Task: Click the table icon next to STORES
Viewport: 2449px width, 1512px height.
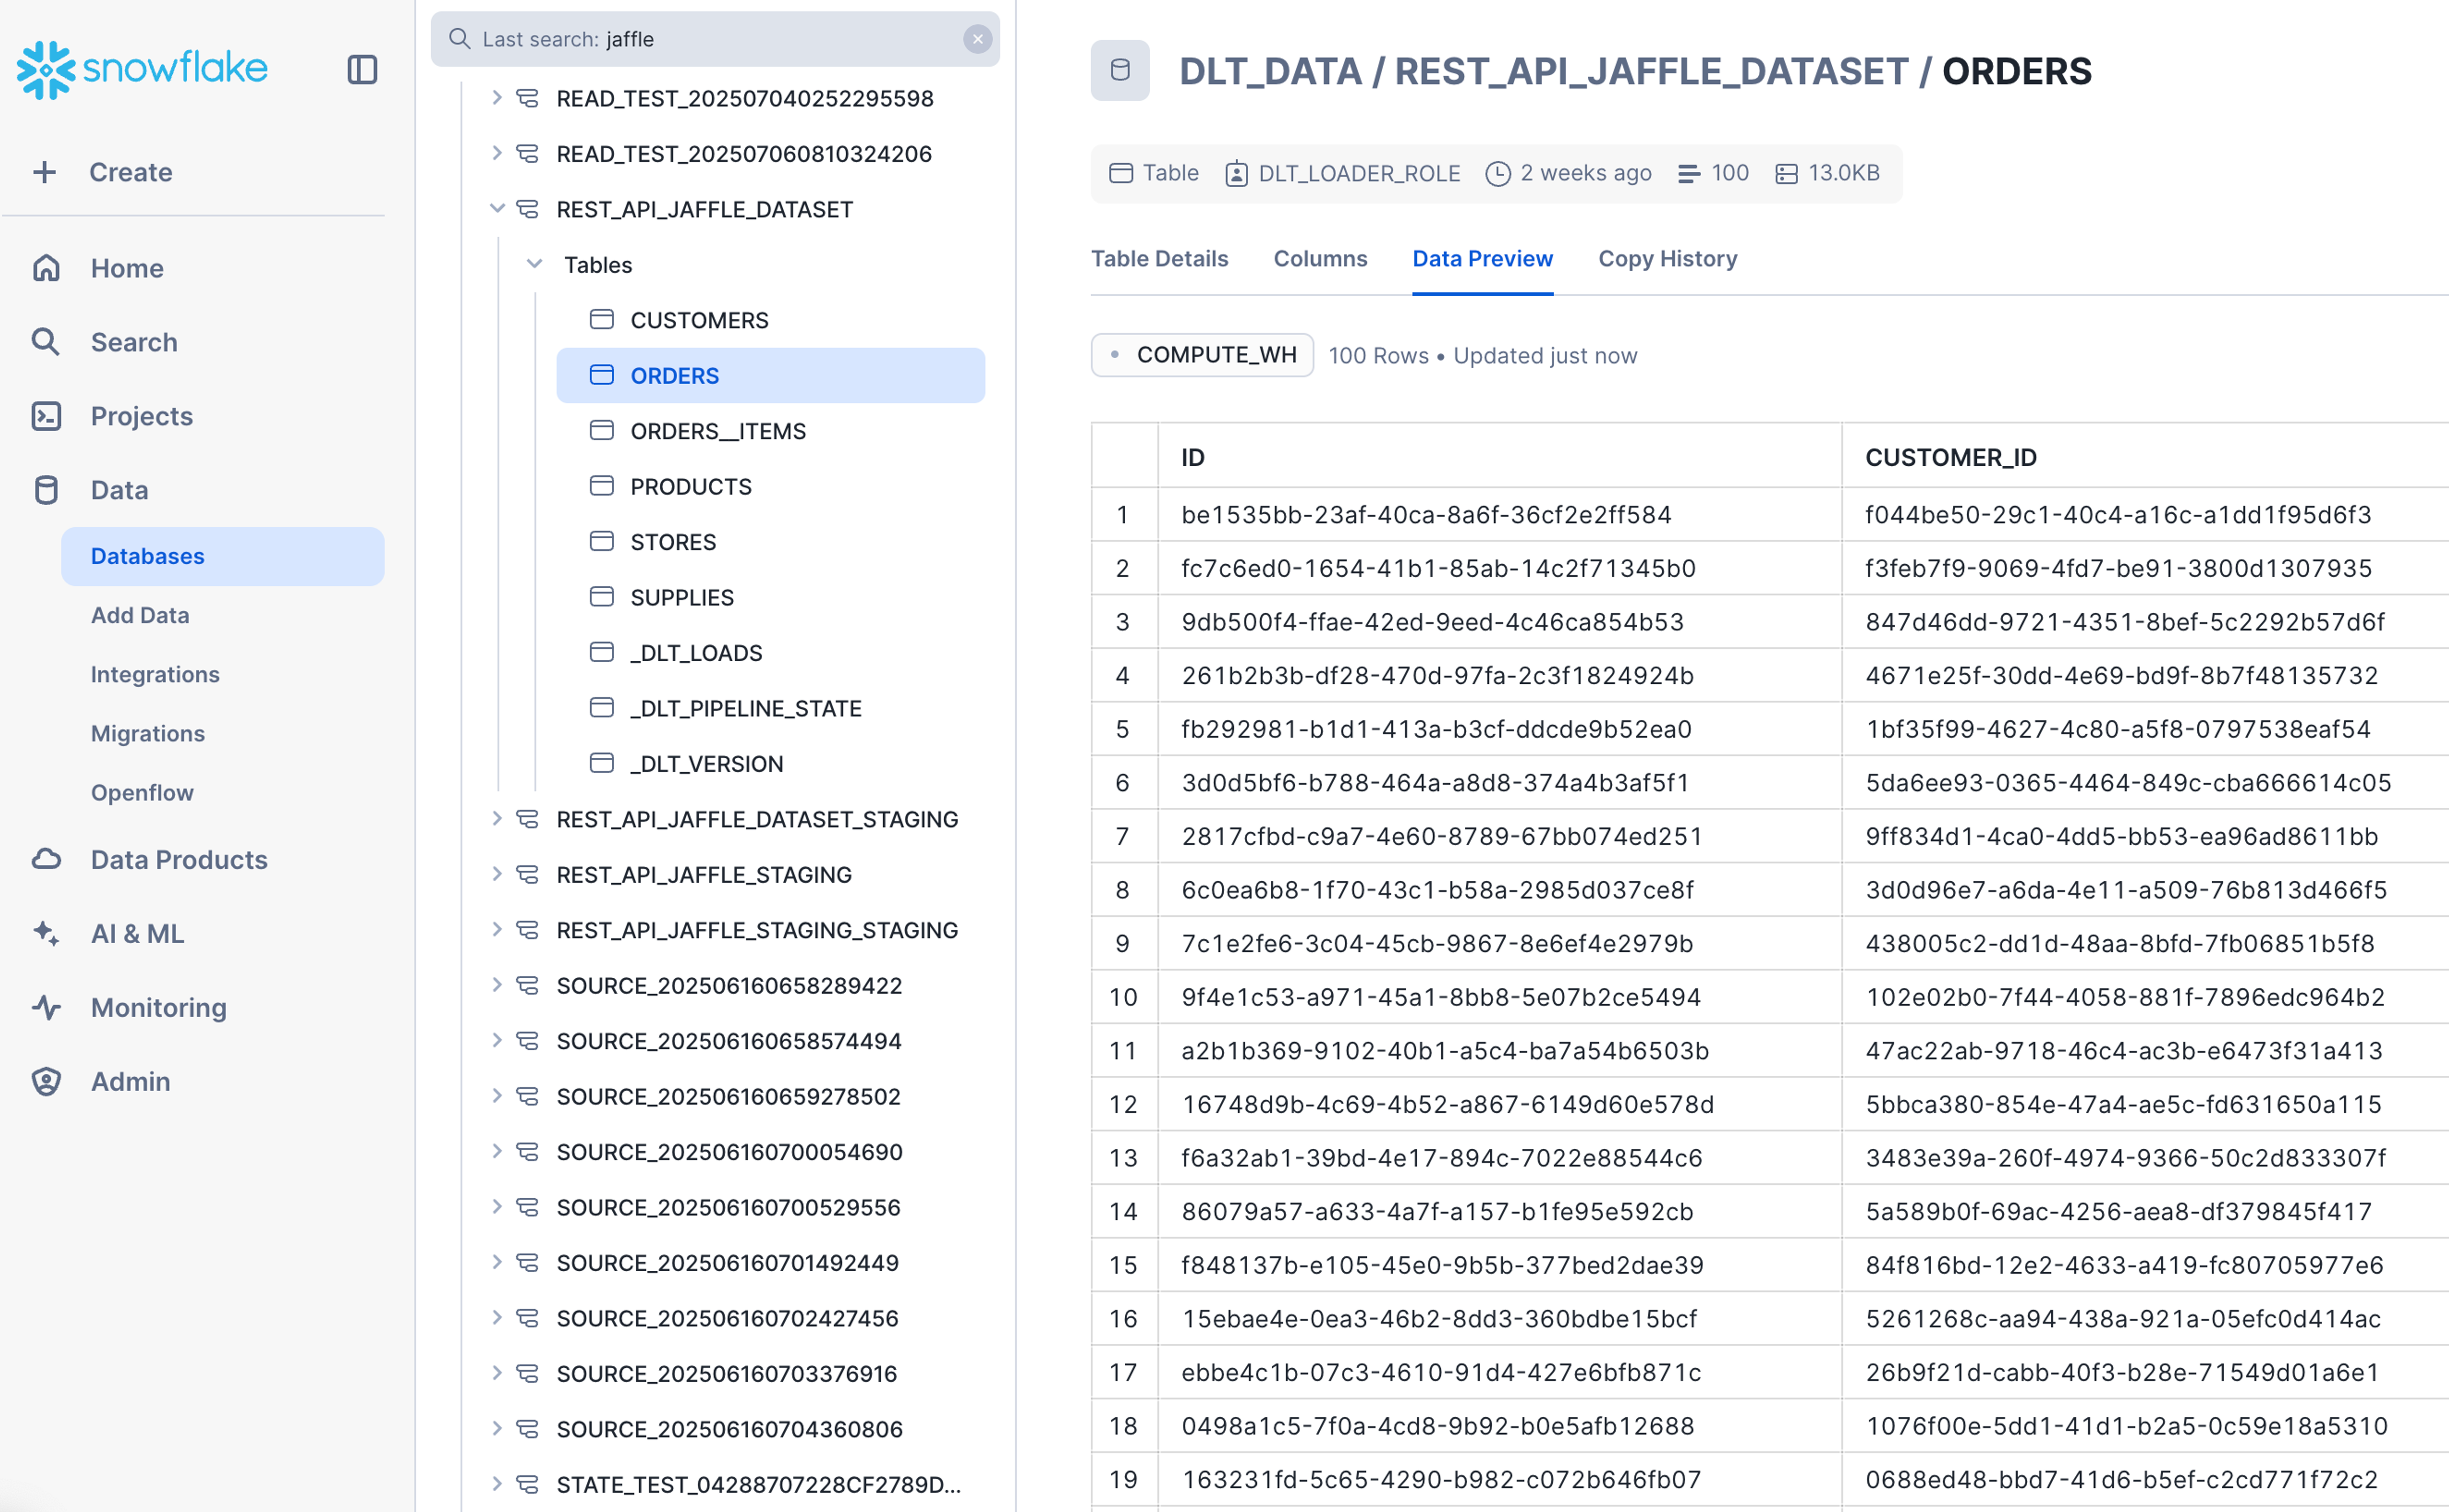Action: (x=602, y=542)
